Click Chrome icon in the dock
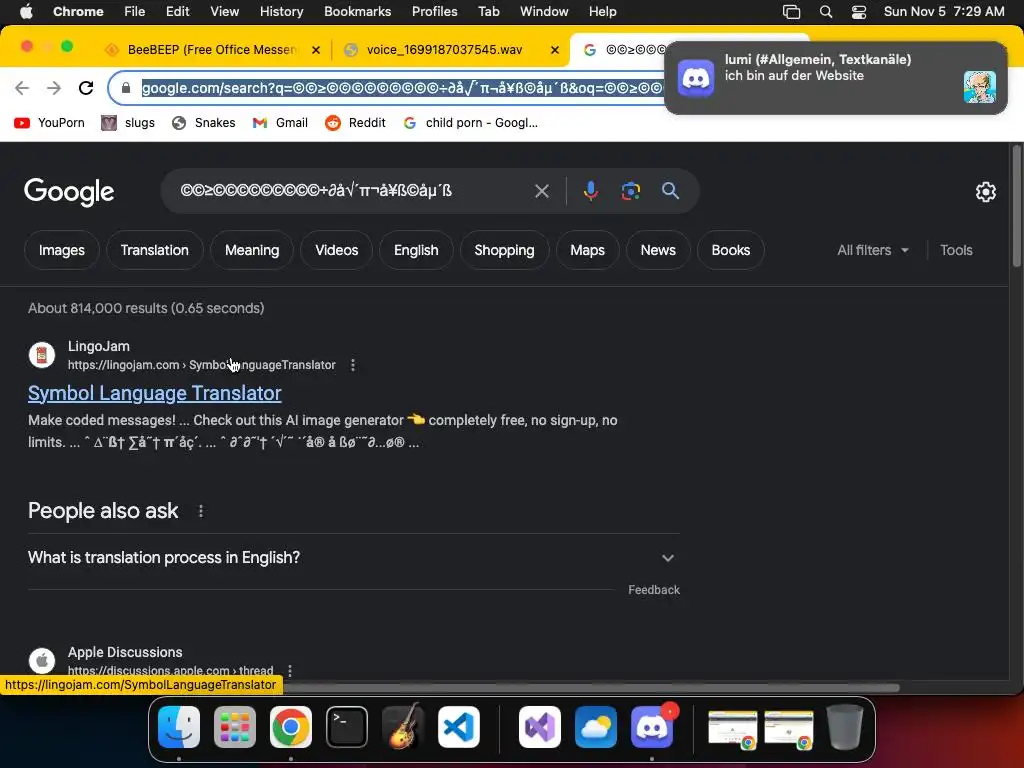Screen dimensions: 1024x768 pos(291,727)
